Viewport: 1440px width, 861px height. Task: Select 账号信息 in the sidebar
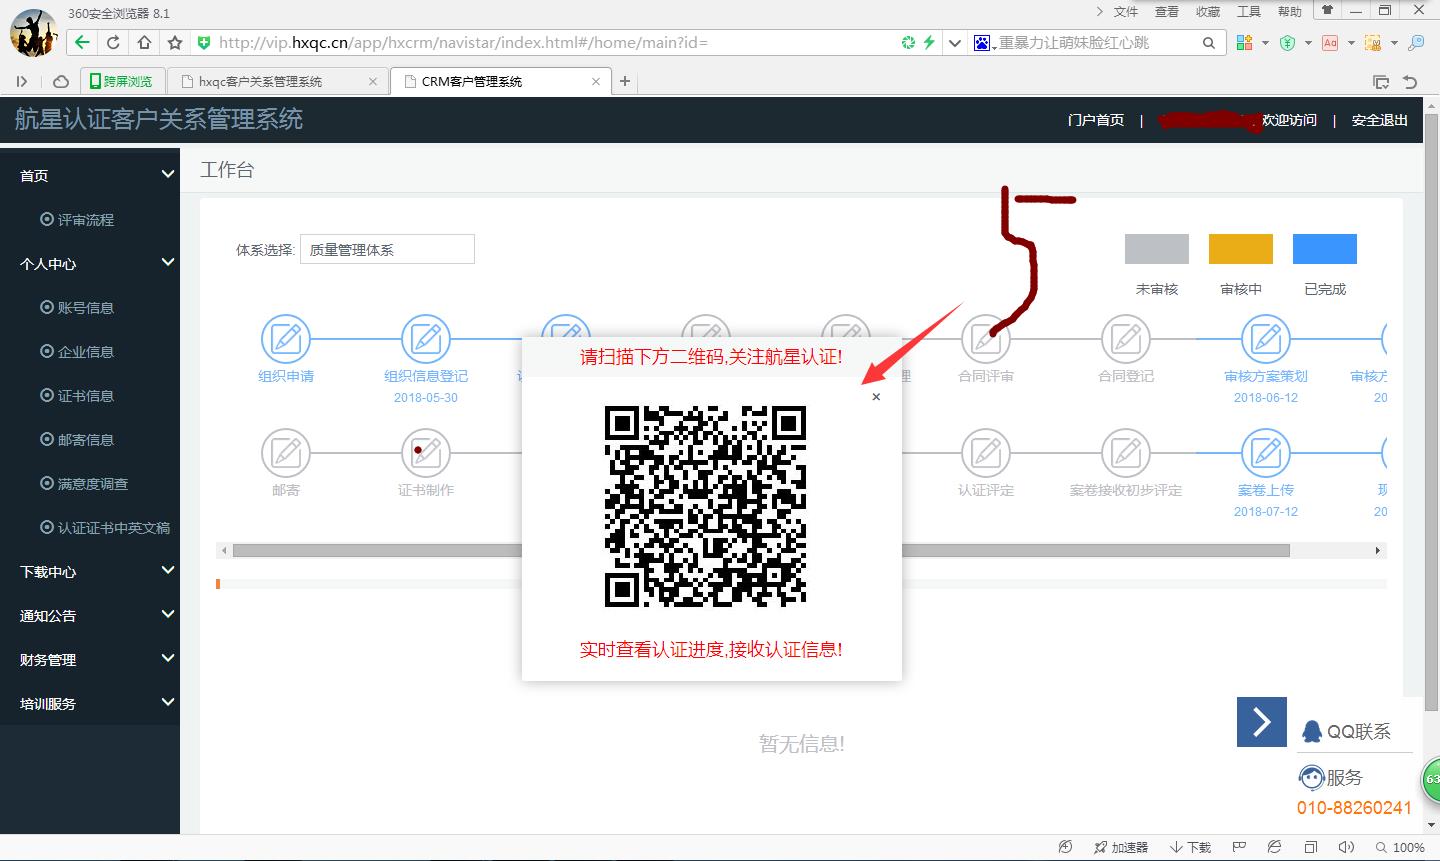coord(85,308)
